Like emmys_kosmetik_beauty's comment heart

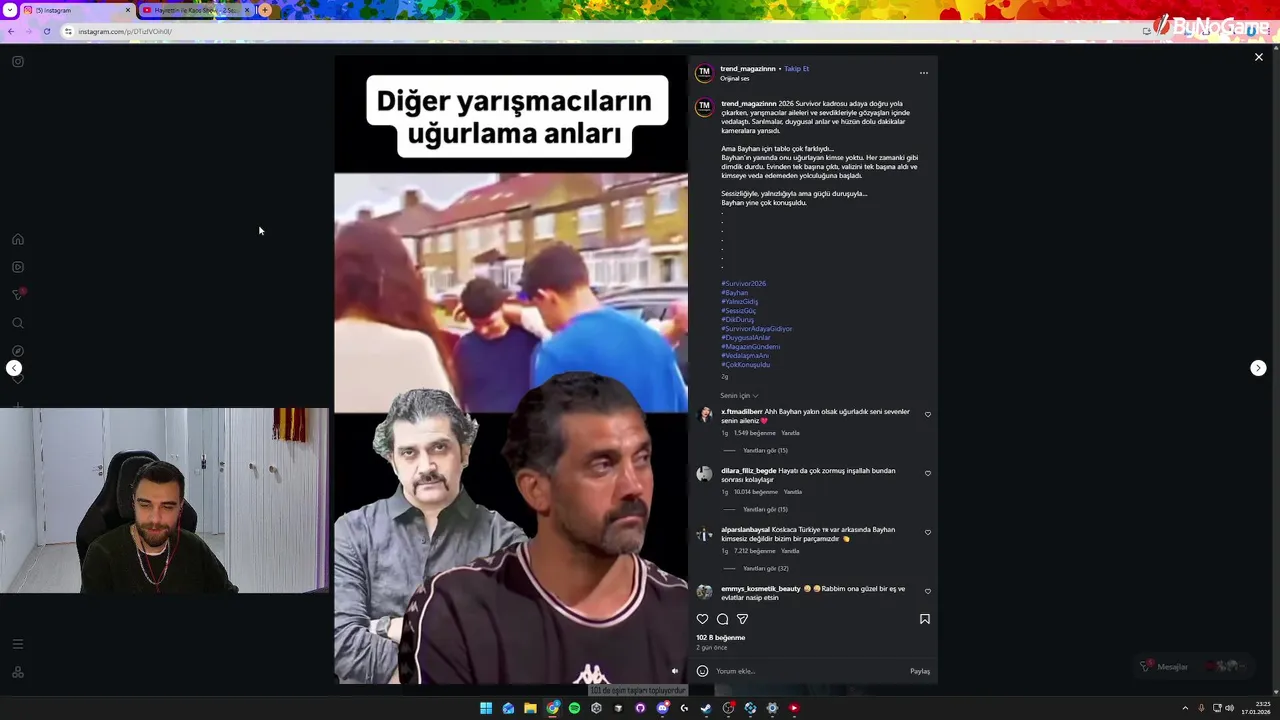928,592
